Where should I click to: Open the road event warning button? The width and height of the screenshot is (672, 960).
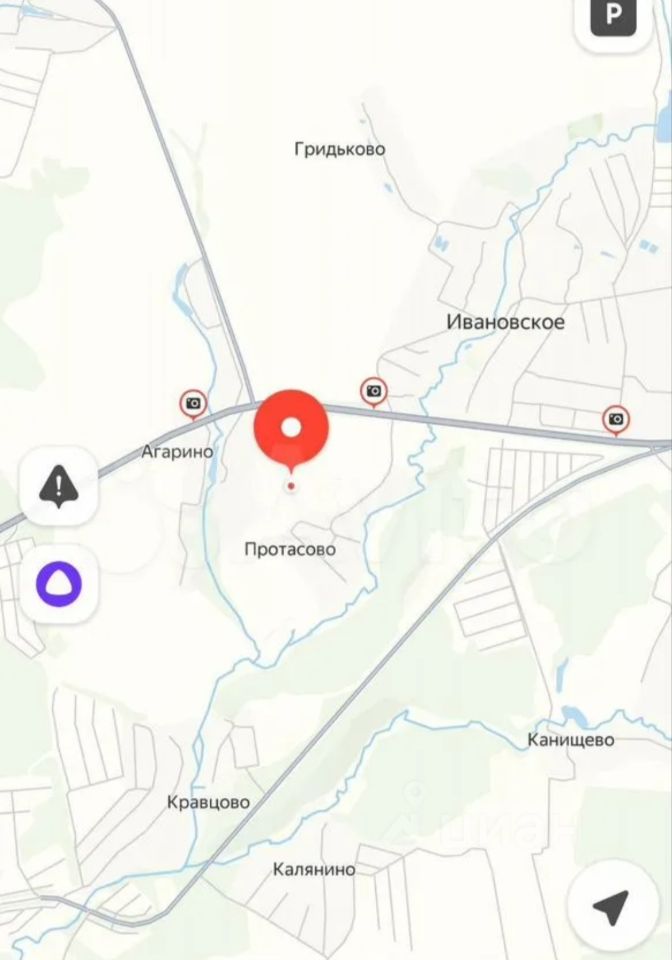(59, 486)
